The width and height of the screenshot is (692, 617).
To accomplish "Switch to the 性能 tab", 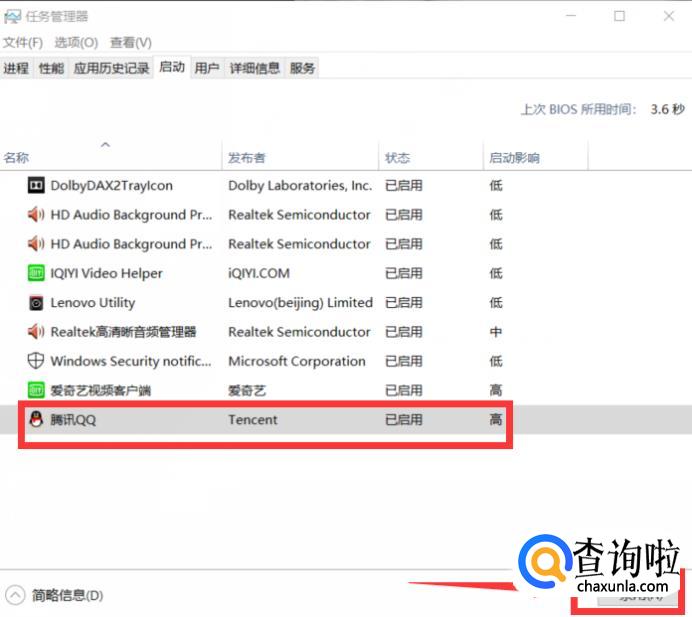I will click(x=51, y=68).
